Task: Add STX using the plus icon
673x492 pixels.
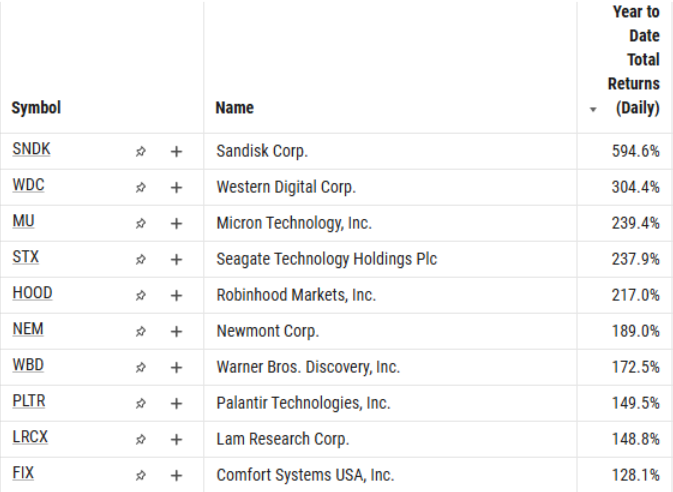Action: click(x=176, y=259)
